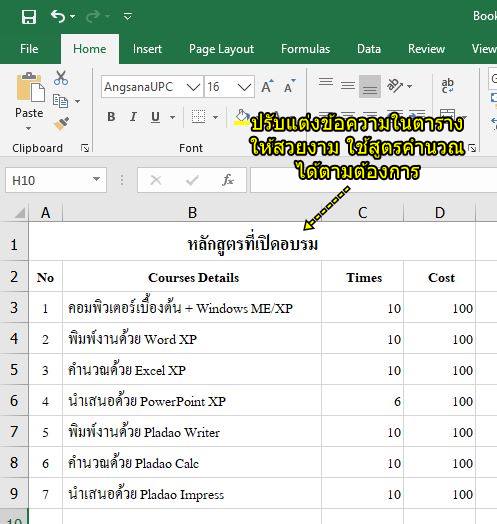497x524 pixels.
Task: Click the Wrap Text icon
Action: pos(447,86)
